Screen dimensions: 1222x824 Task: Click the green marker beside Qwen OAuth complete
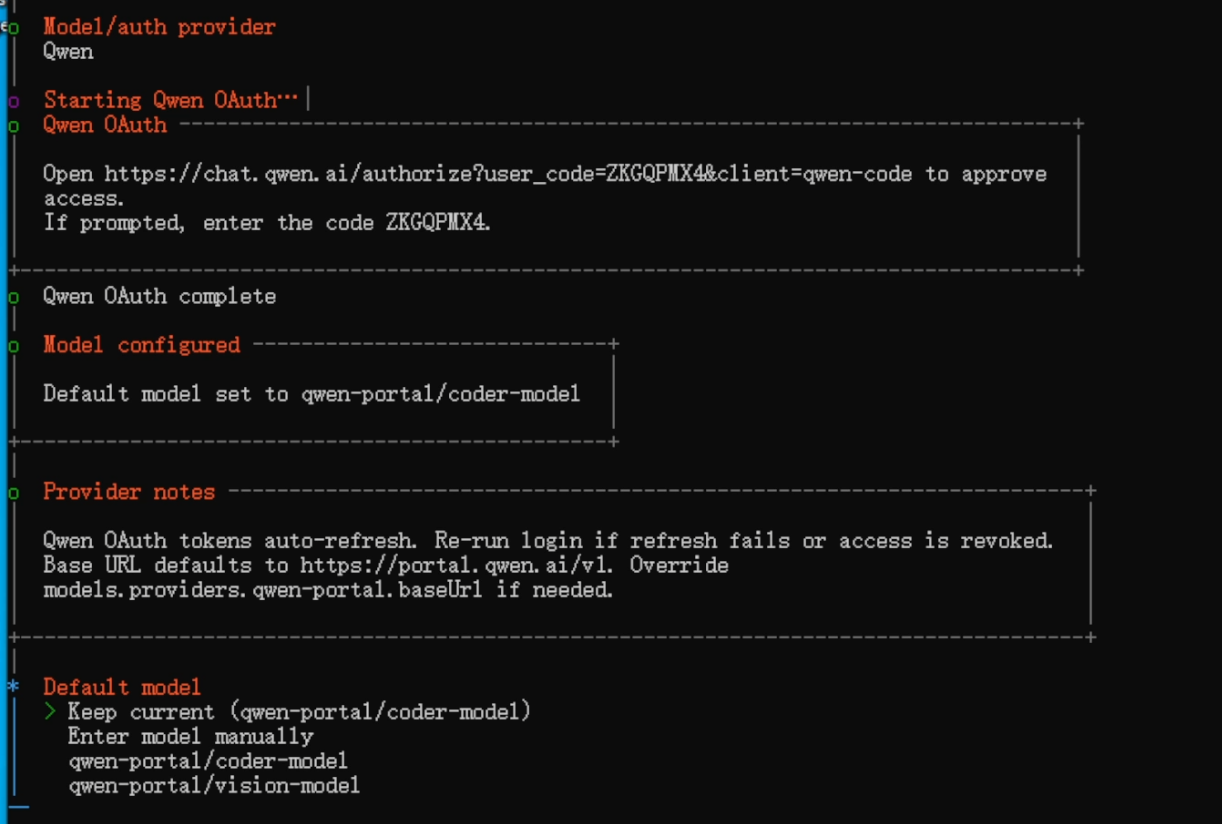pyautogui.click(x=13, y=297)
